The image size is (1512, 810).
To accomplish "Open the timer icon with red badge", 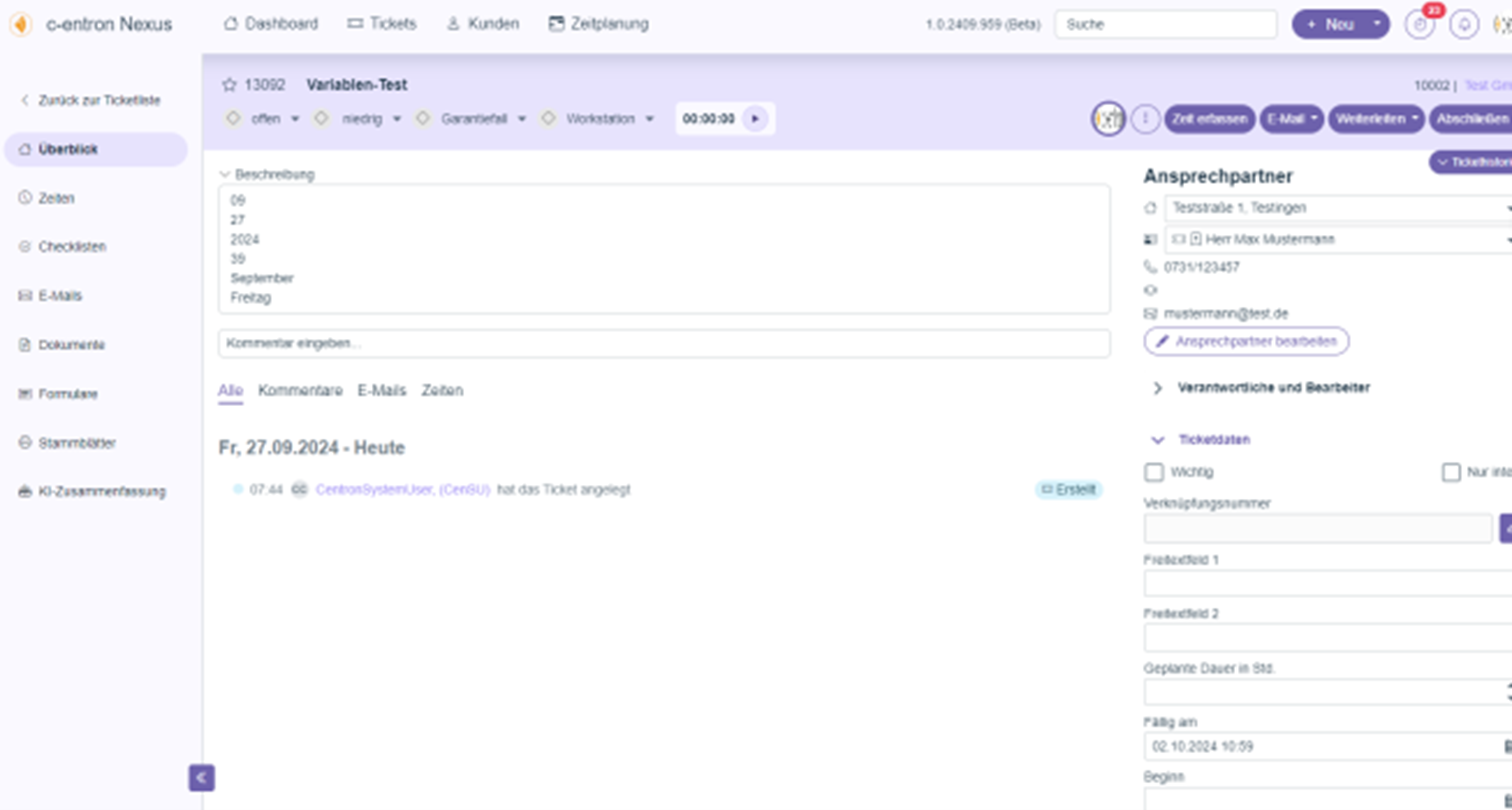I will tap(1419, 25).
